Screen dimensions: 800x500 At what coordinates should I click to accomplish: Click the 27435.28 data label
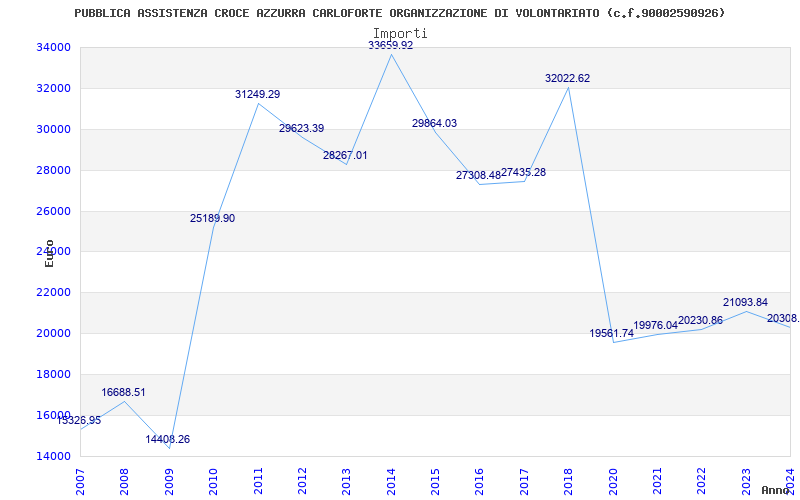point(523,172)
